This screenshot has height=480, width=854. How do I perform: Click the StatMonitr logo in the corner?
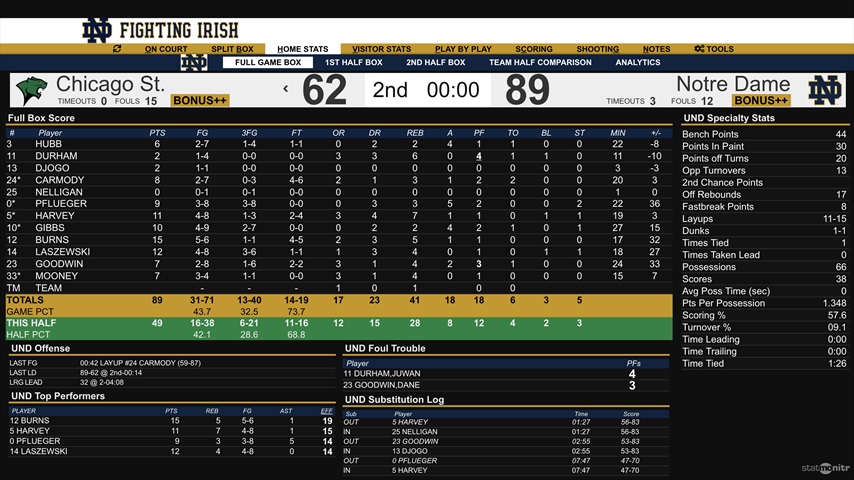pos(825,467)
